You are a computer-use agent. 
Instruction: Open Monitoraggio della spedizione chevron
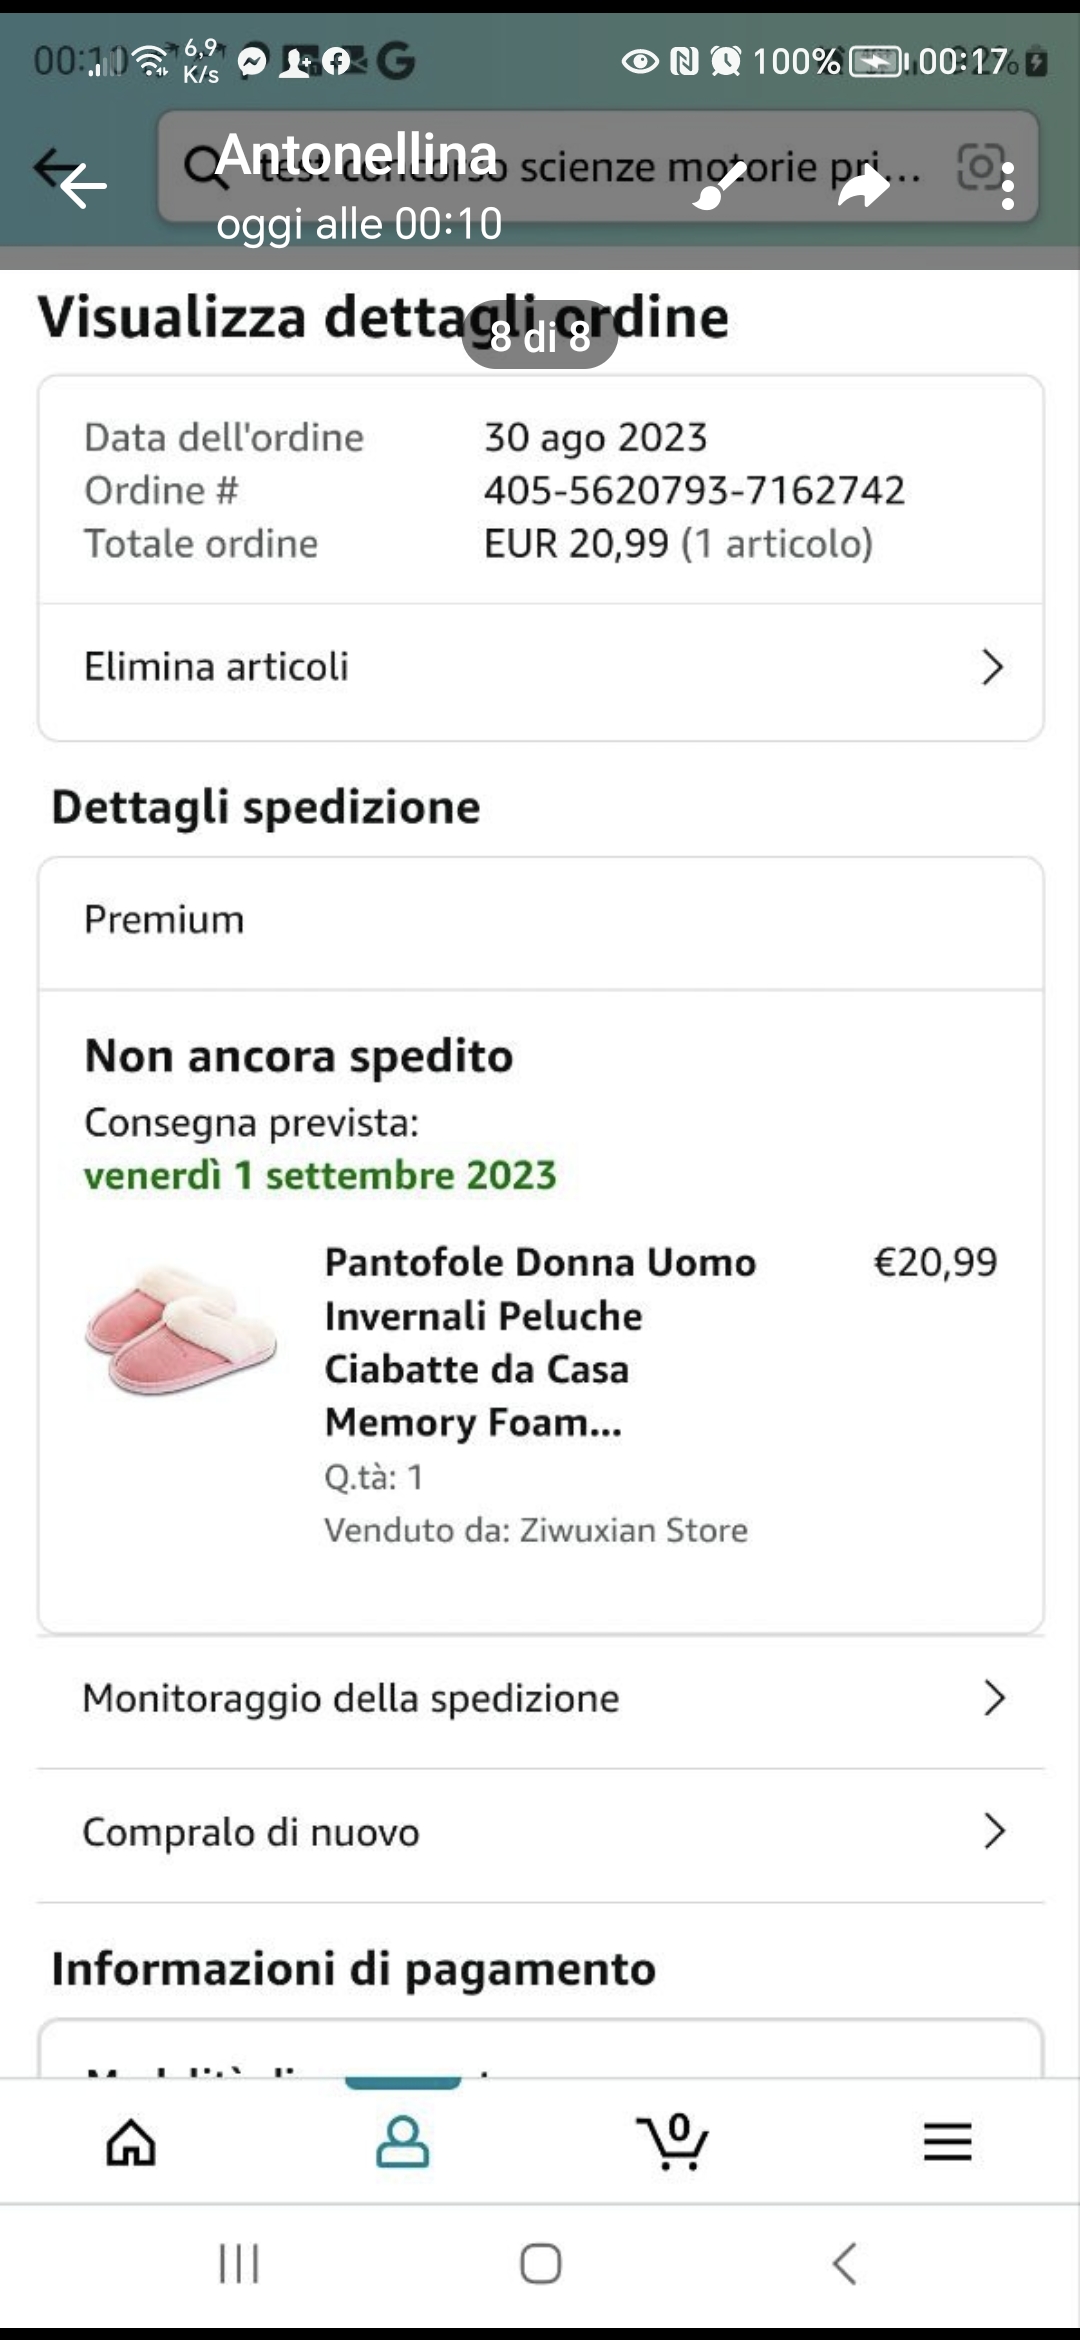click(x=993, y=1698)
